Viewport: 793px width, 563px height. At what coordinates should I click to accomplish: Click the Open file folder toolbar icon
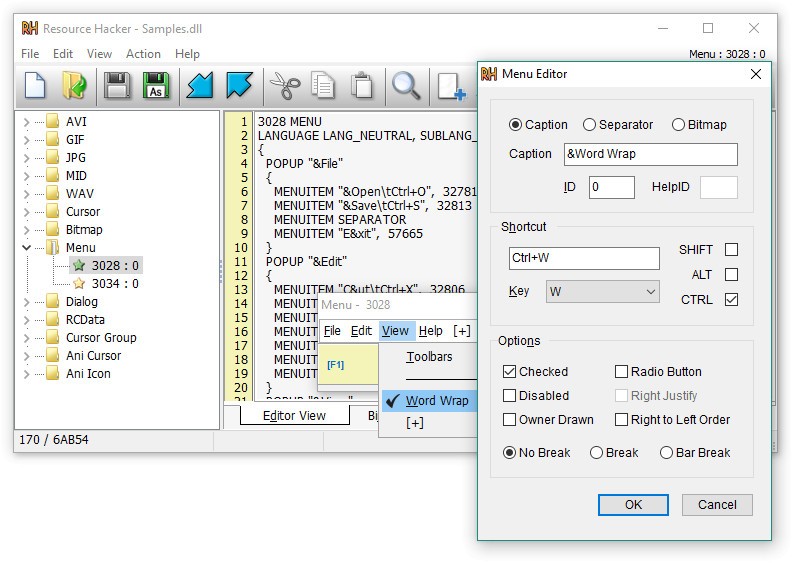point(74,85)
